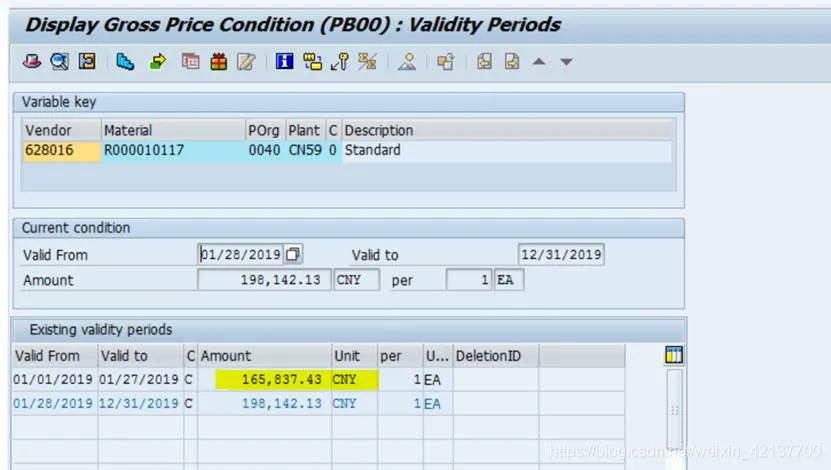The height and width of the screenshot is (470, 831).
Task: Click the yellow hierarchy boxes icon
Action: [312, 61]
